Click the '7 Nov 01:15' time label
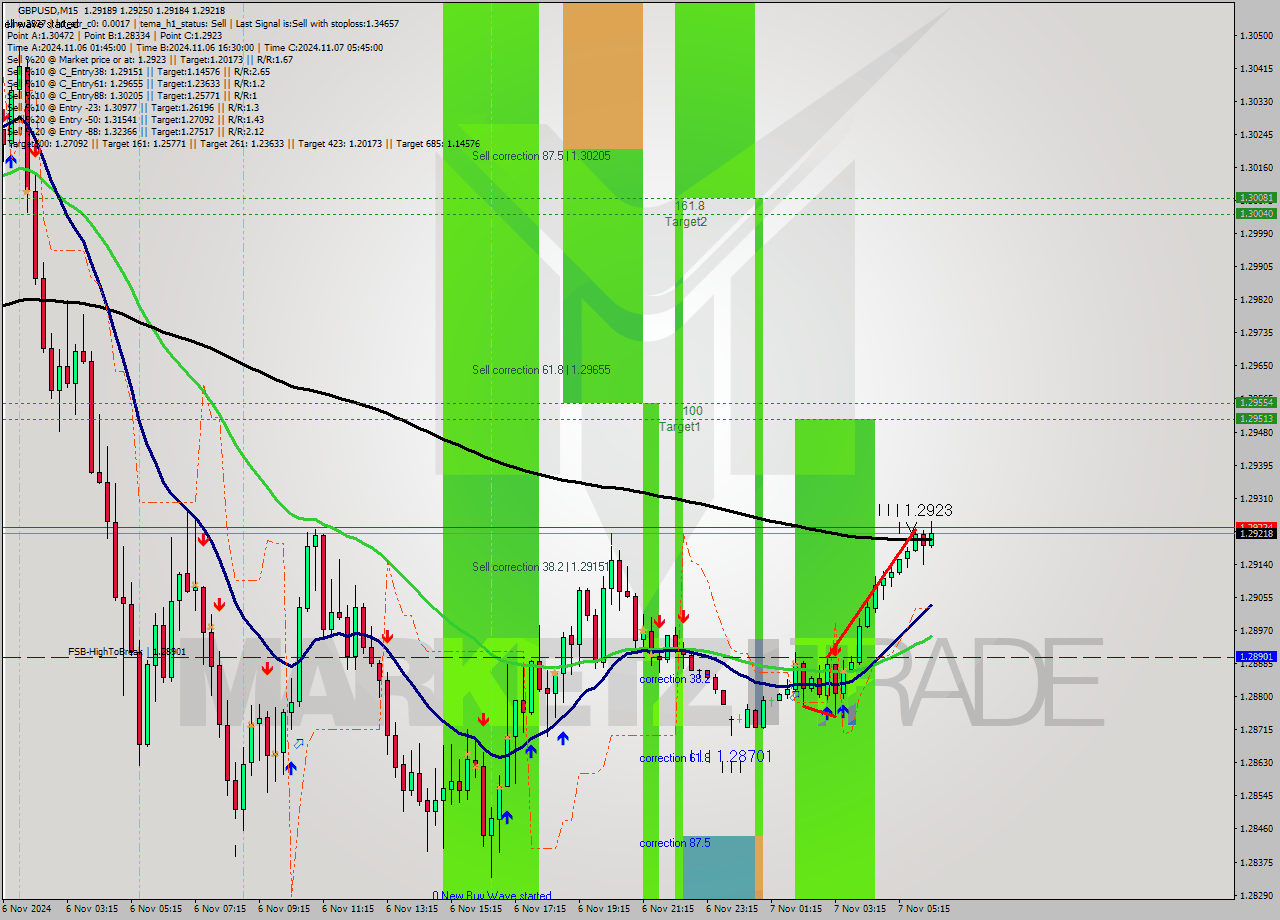This screenshot has height=920, width=1280. pos(796,909)
